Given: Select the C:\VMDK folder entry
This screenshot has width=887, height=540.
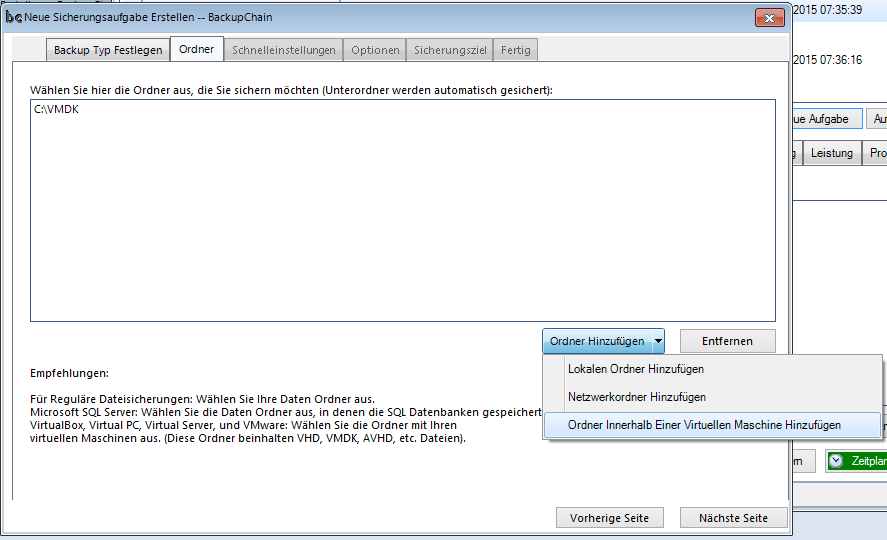Looking at the screenshot, I should click(x=57, y=109).
